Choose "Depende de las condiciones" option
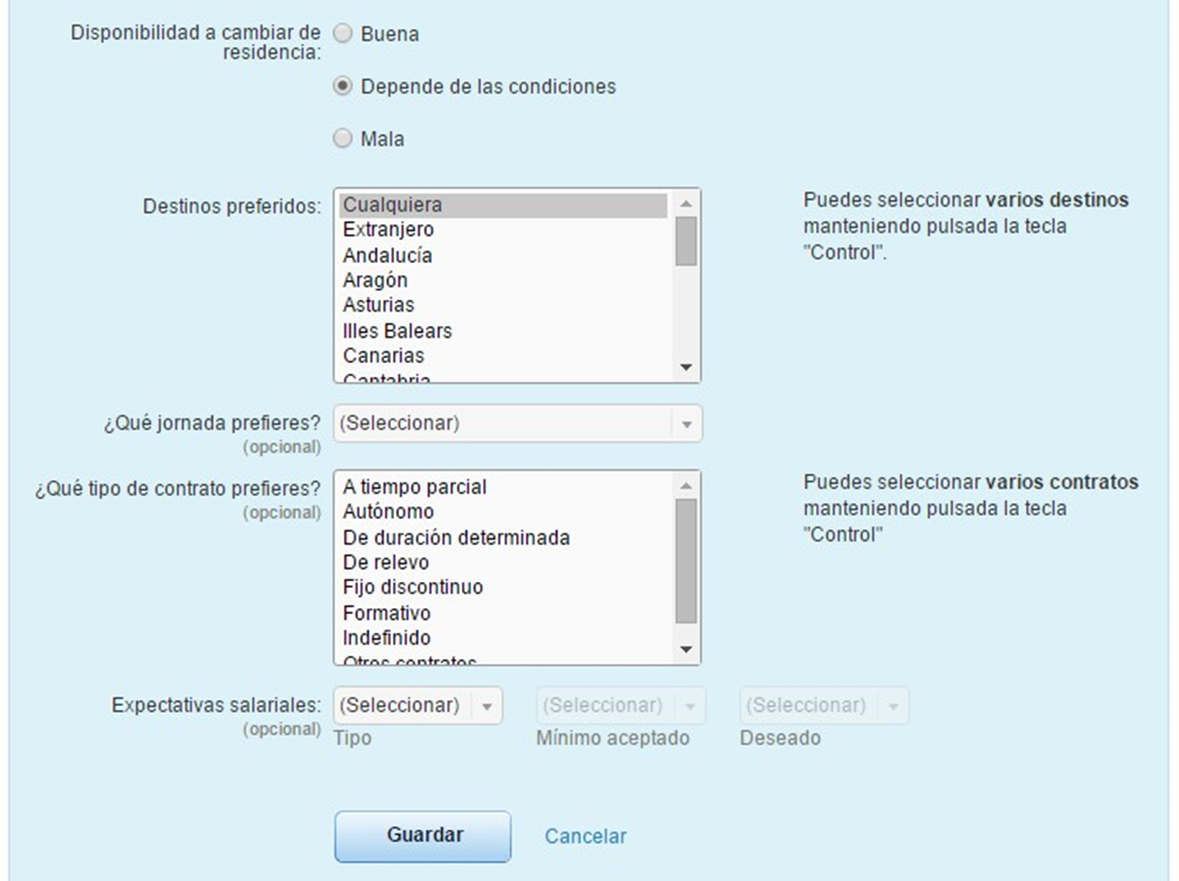The height and width of the screenshot is (881, 1179). tap(343, 87)
